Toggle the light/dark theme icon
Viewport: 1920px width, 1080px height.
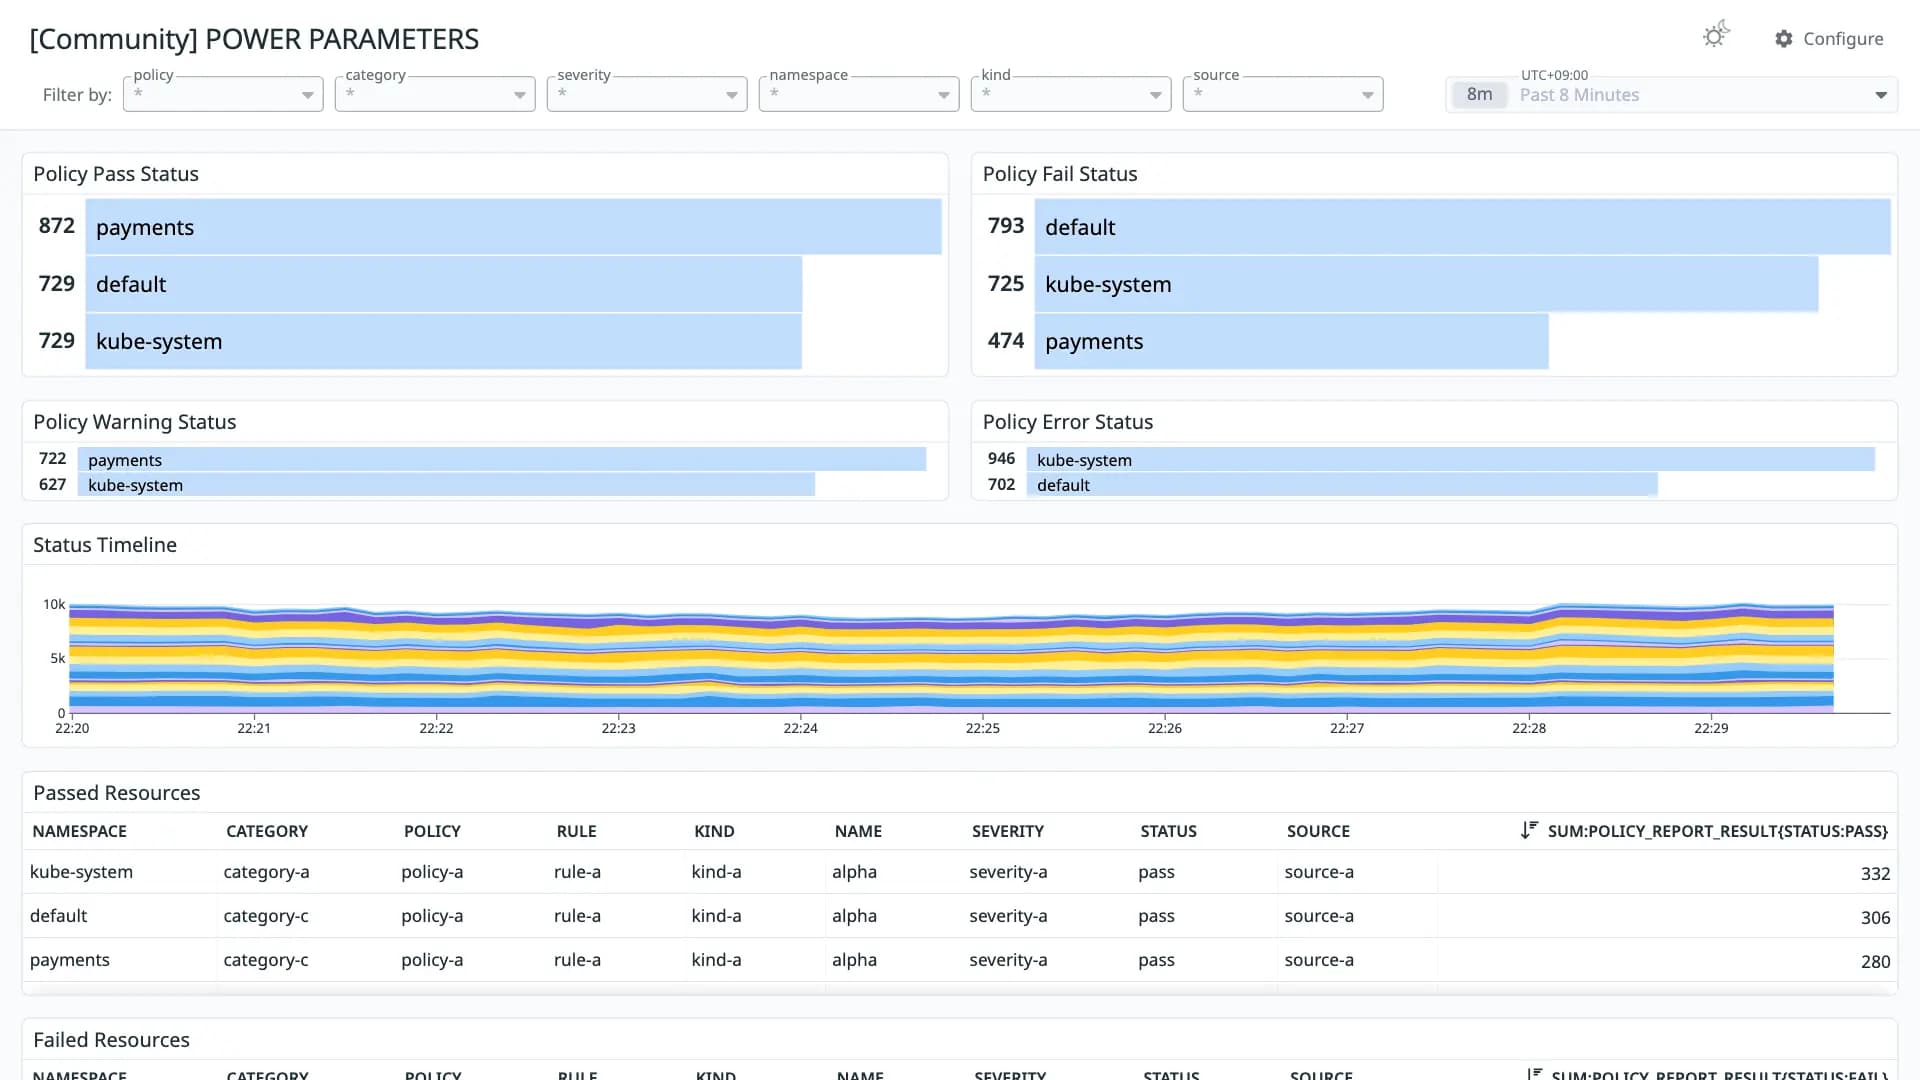click(1716, 36)
